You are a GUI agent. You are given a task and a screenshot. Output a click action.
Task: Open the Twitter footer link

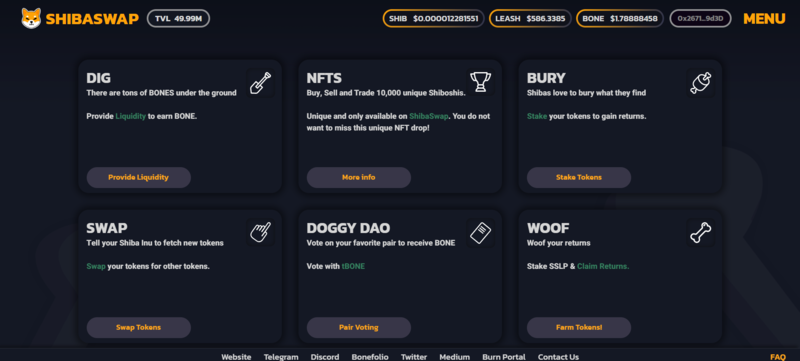[414, 357]
